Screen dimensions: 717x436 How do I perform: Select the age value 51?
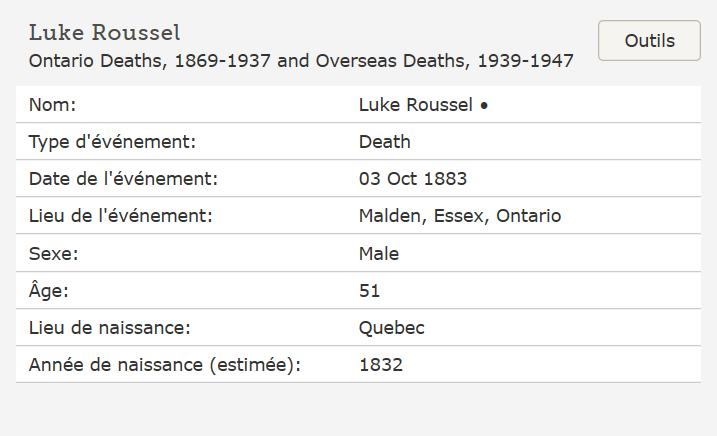(x=369, y=291)
